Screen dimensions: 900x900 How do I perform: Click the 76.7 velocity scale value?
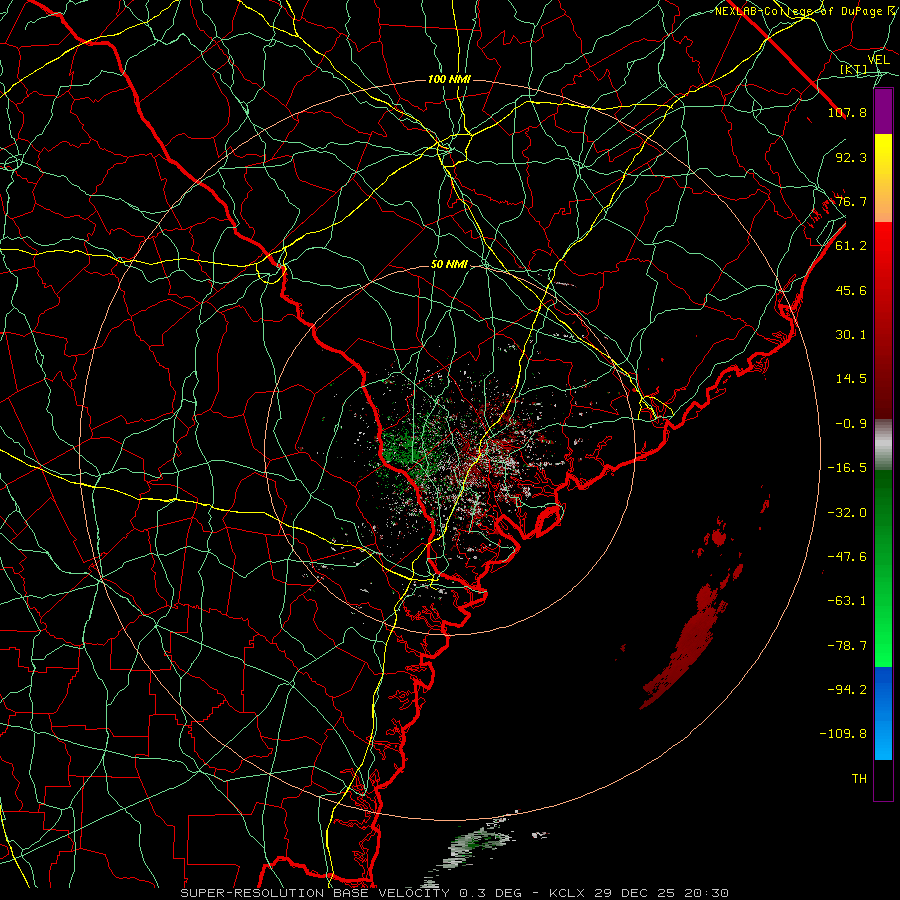[x=851, y=201]
